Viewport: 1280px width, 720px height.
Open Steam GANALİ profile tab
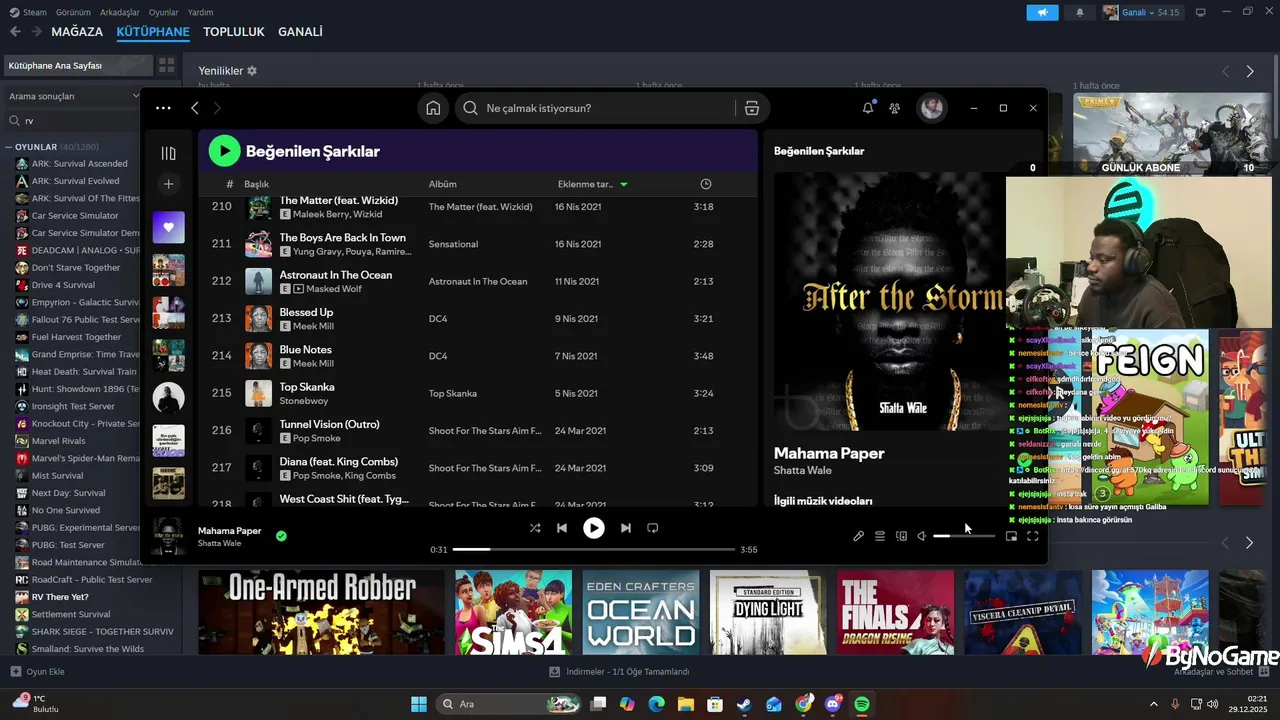point(300,31)
